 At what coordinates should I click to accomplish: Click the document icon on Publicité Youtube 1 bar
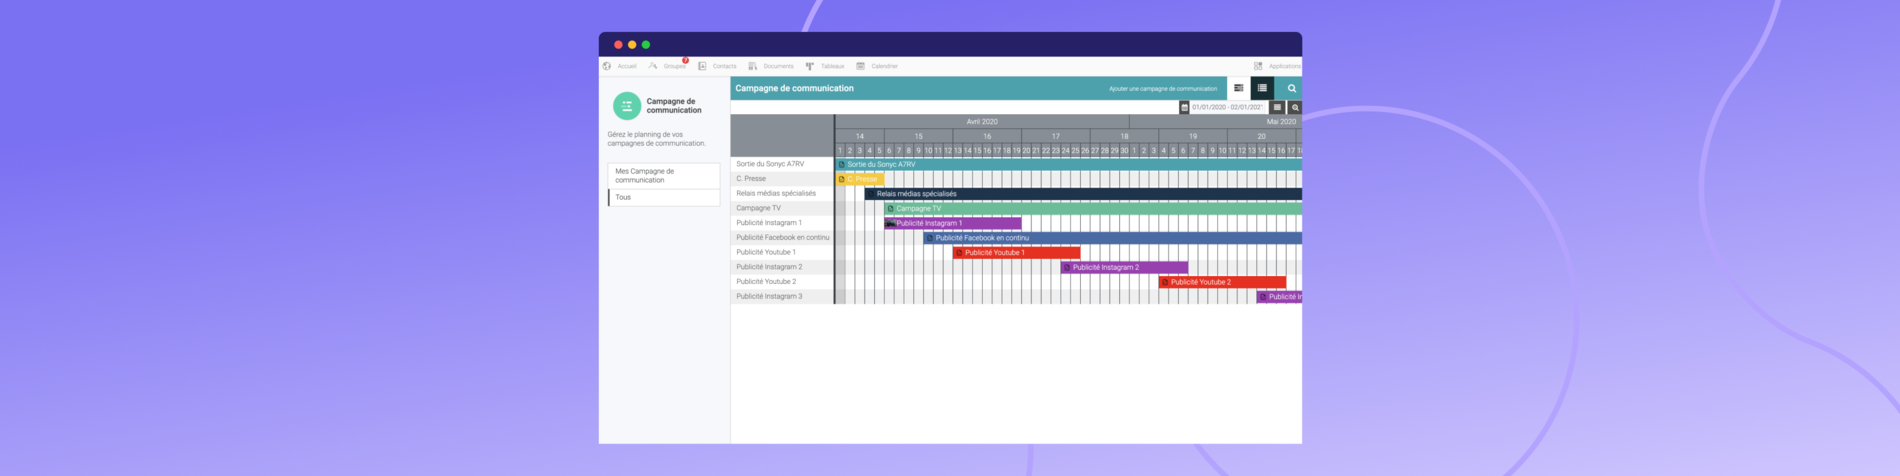pyautogui.click(x=959, y=253)
